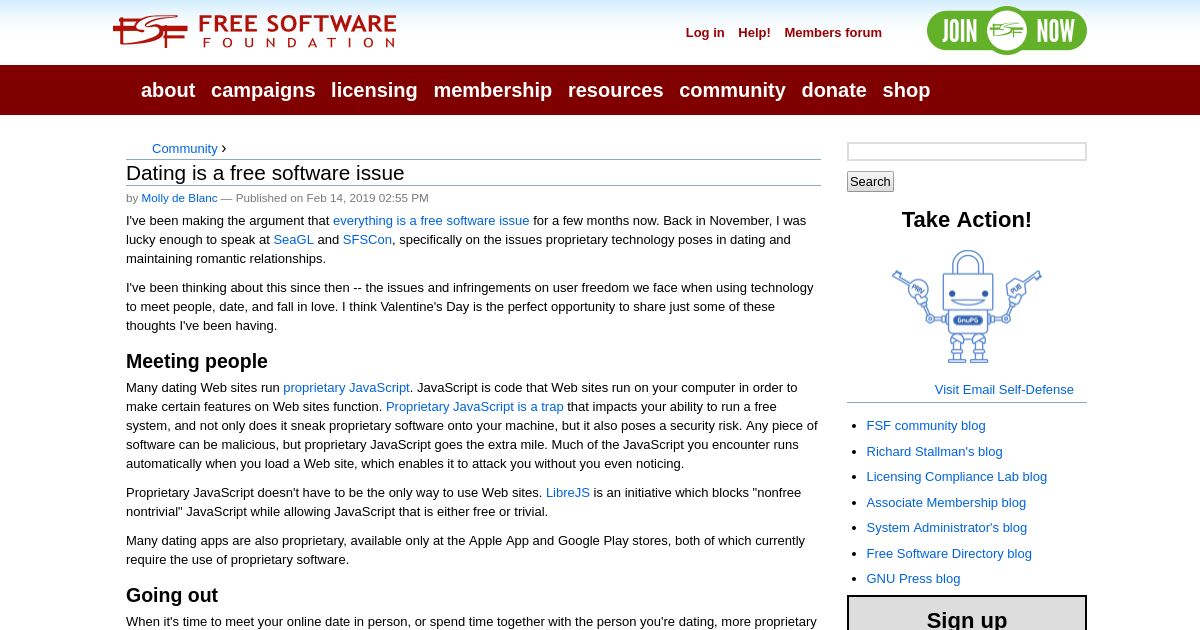Click the 'Published on Feb 14, 2019 02:55 PM' text
Viewport: 1200px width, 630px height.
pos(332,198)
